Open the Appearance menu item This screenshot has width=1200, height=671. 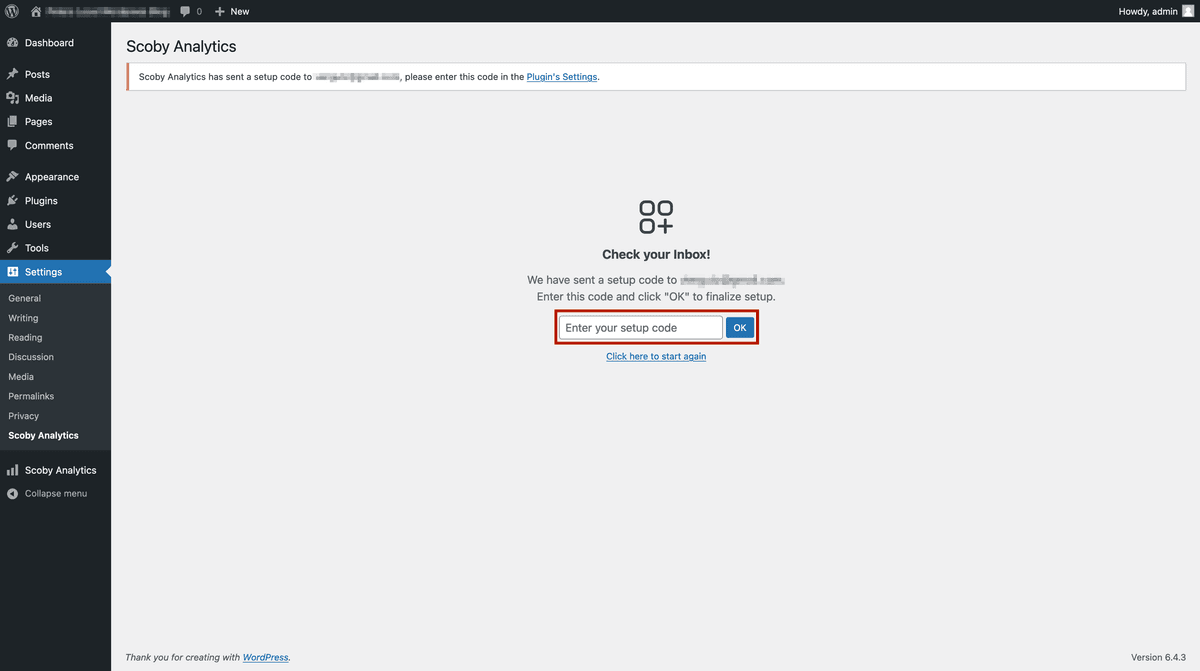(55, 177)
